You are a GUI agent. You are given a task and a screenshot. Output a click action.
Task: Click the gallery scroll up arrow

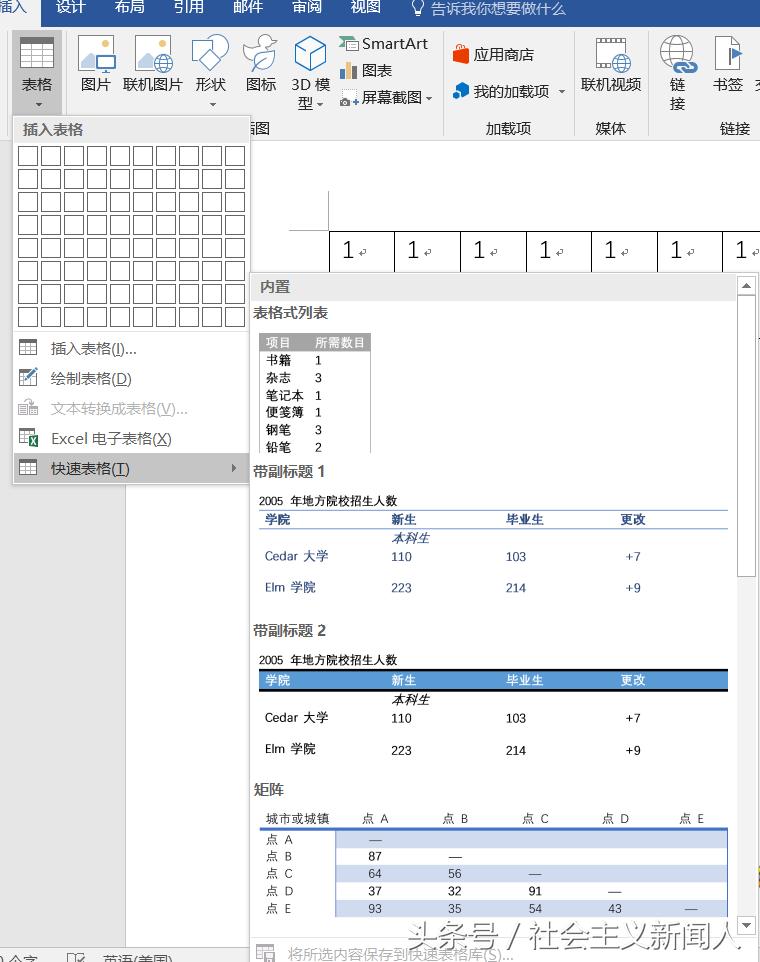(x=746, y=286)
